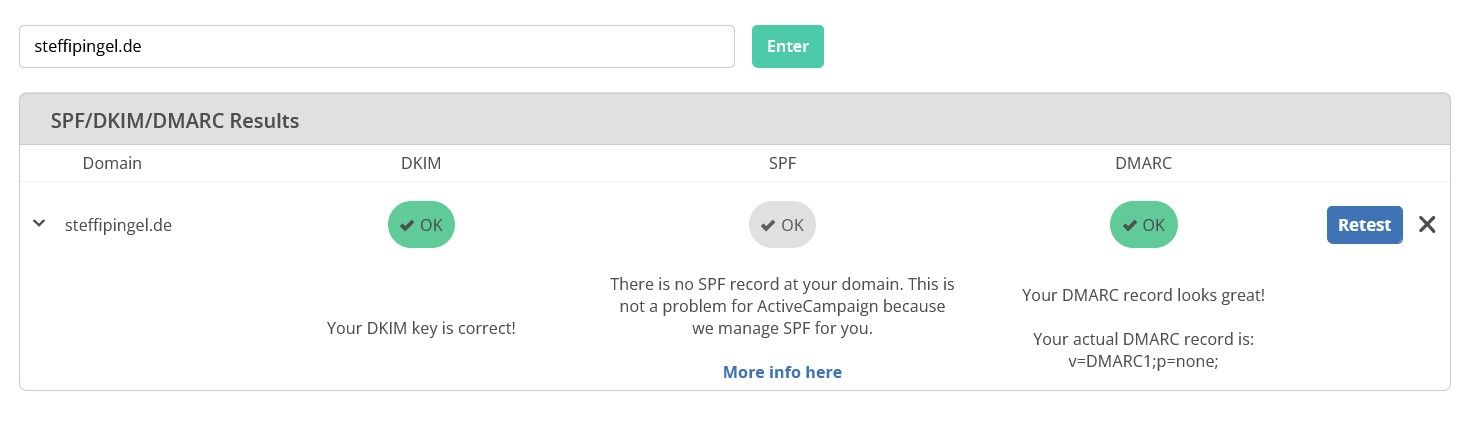Click the 'Your DKIM key is correct!' message
The image size is (1468, 432).
tap(421, 327)
